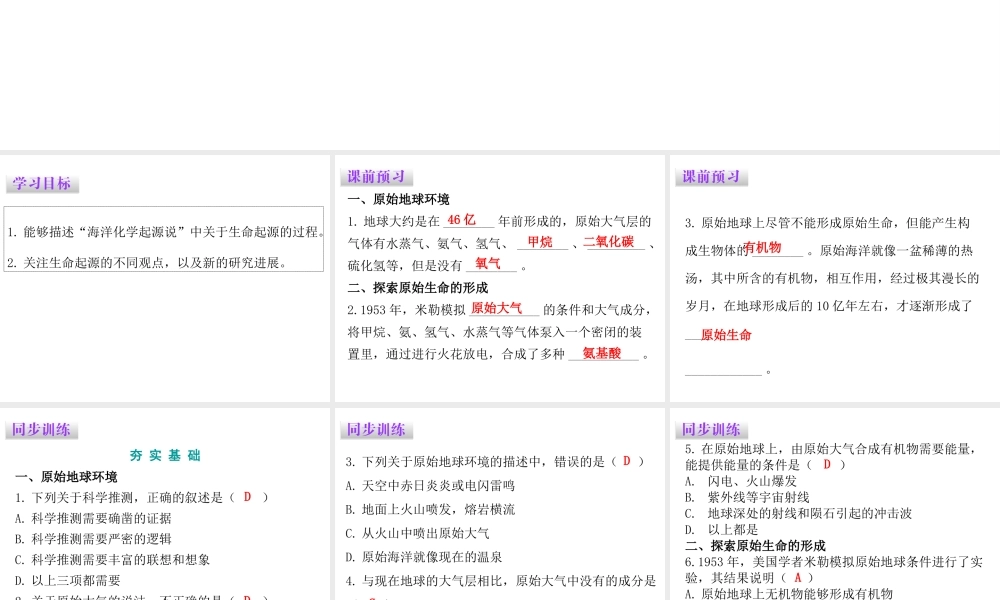Click the red answer 二氧化碳
The image size is (1000, 600).
[609, 242]
